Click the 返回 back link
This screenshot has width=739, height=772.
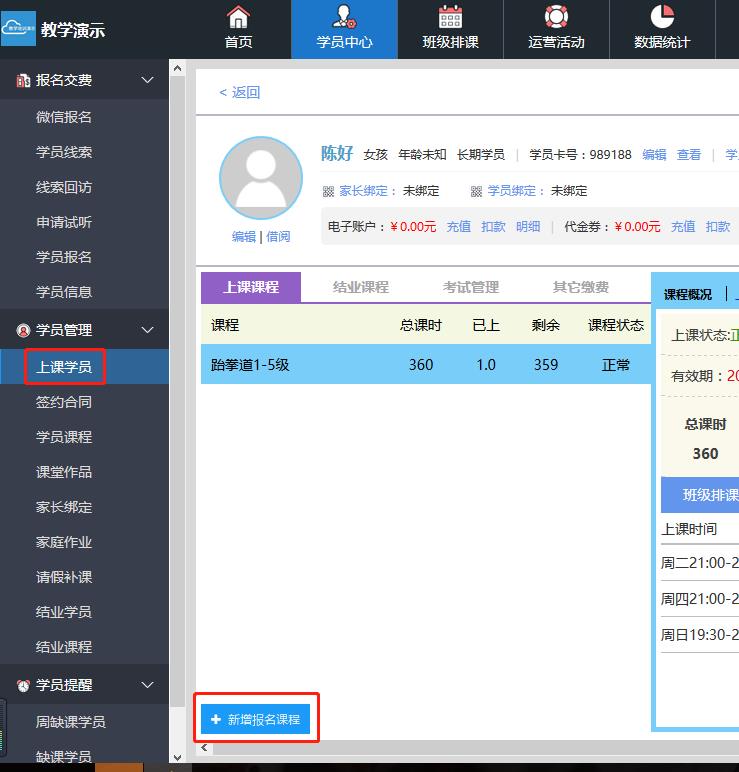240,92
